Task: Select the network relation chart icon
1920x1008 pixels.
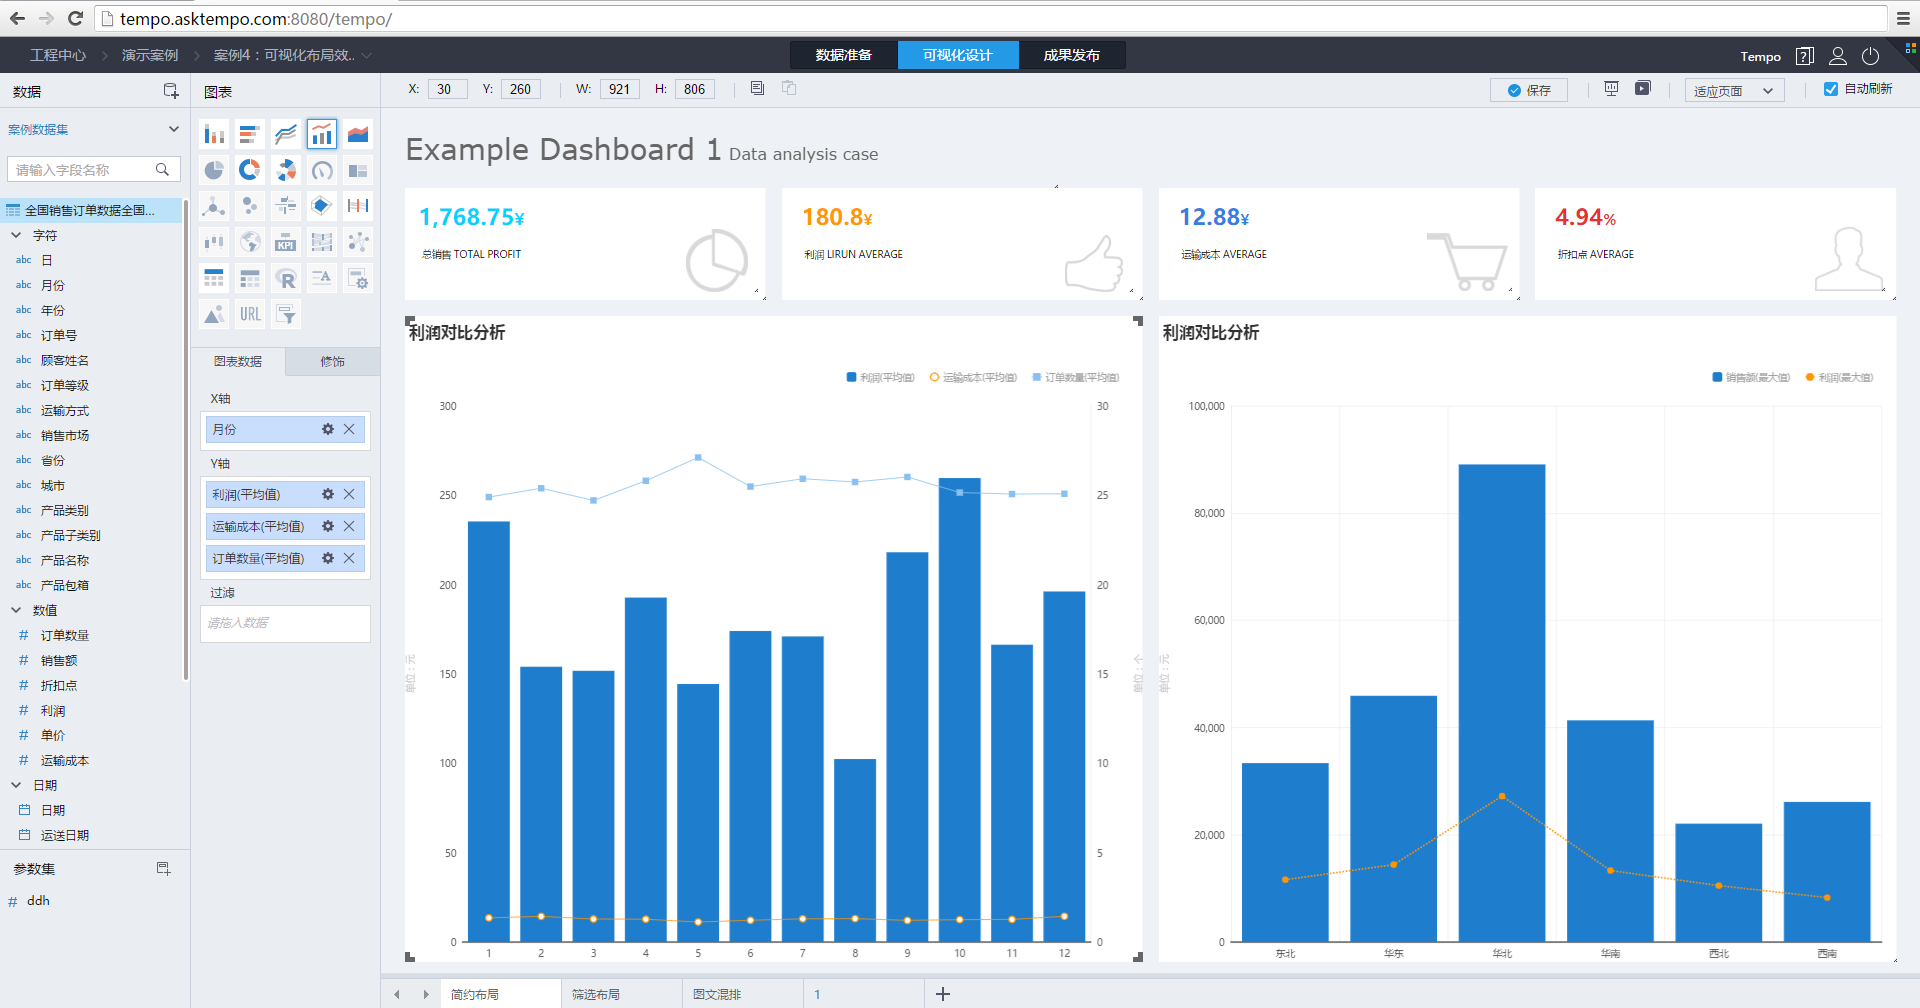Action: pyautogui.click(x=358, y=242)
